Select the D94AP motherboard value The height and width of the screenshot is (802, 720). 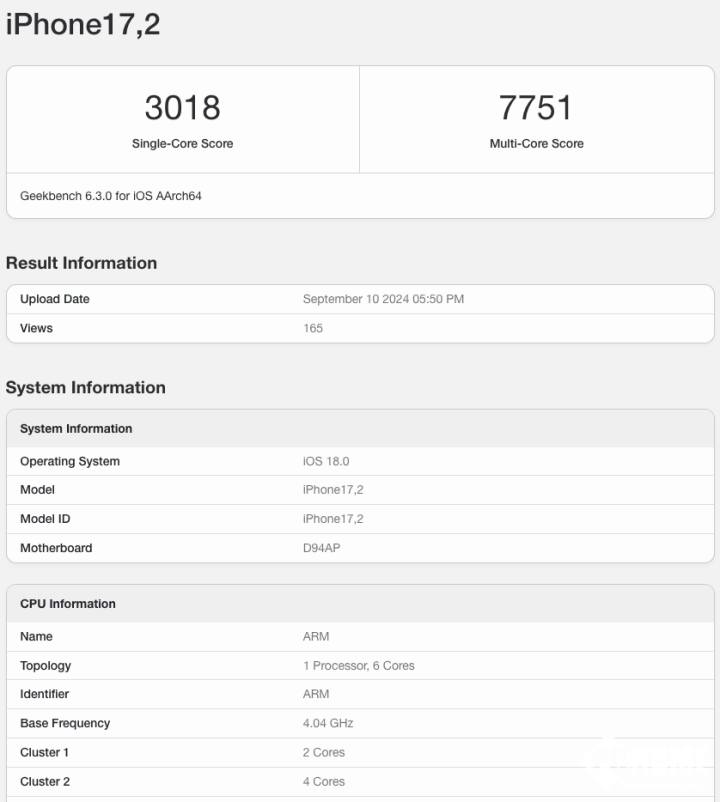(x=322, y=548)
